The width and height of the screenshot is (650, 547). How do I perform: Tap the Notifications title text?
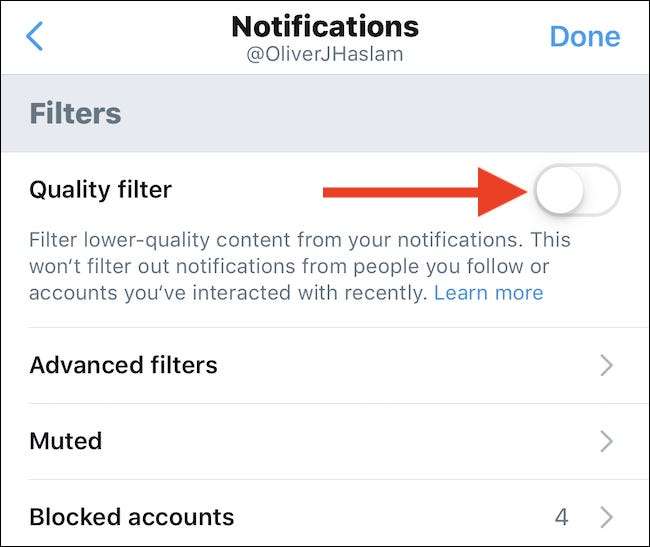tap(325, 25)
